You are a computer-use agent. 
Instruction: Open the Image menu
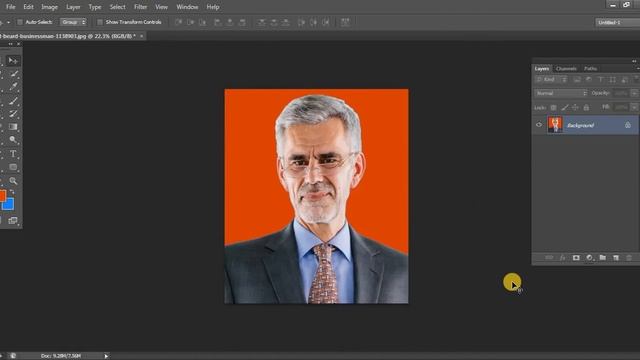tap(49, 7)
